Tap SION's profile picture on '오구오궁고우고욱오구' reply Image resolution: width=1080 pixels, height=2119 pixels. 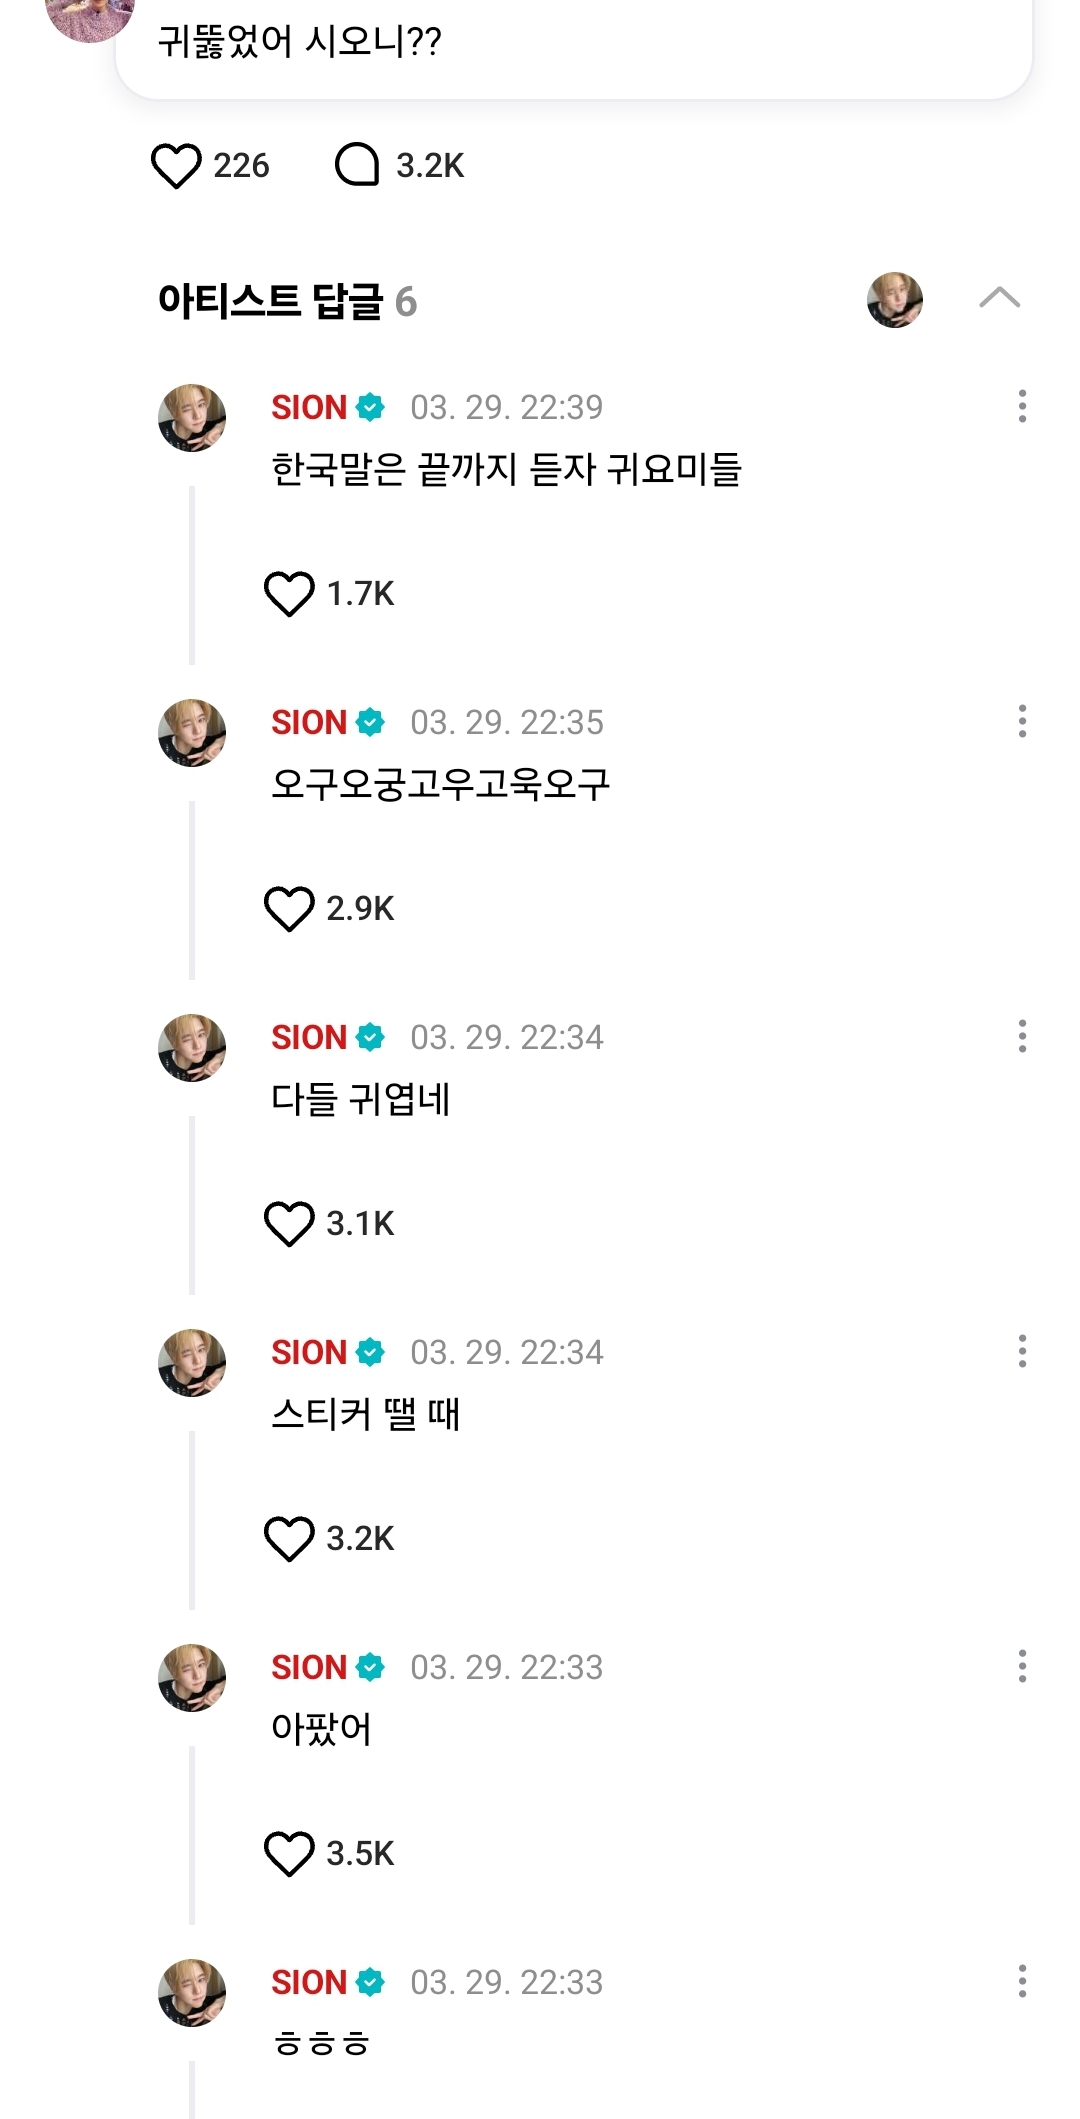pos(192,733)
